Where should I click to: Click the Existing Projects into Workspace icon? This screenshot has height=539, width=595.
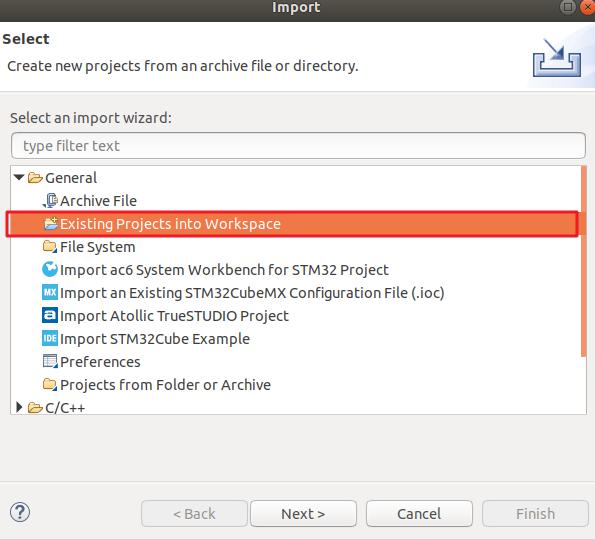50,224
